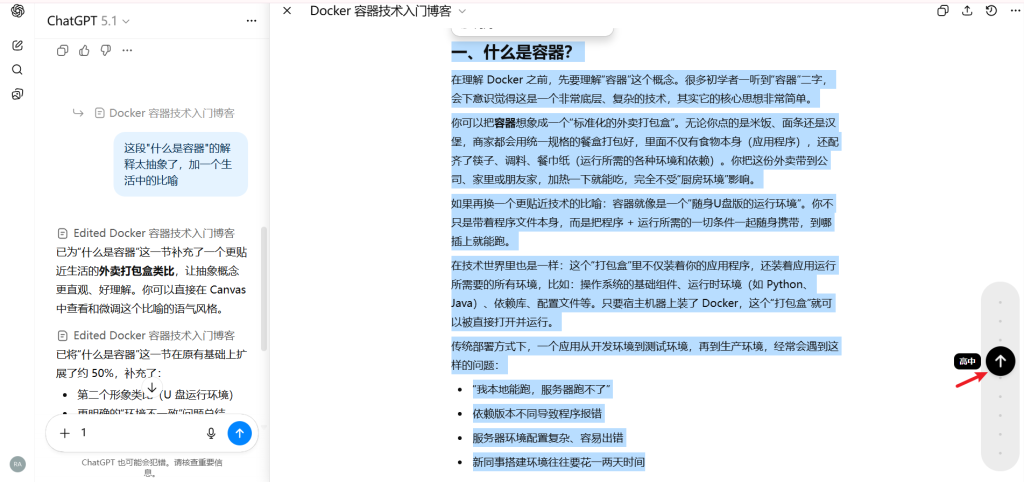This screenshot has width=1024, height=482.
Task: Click the plus attach button in composer
Action: 65,433
